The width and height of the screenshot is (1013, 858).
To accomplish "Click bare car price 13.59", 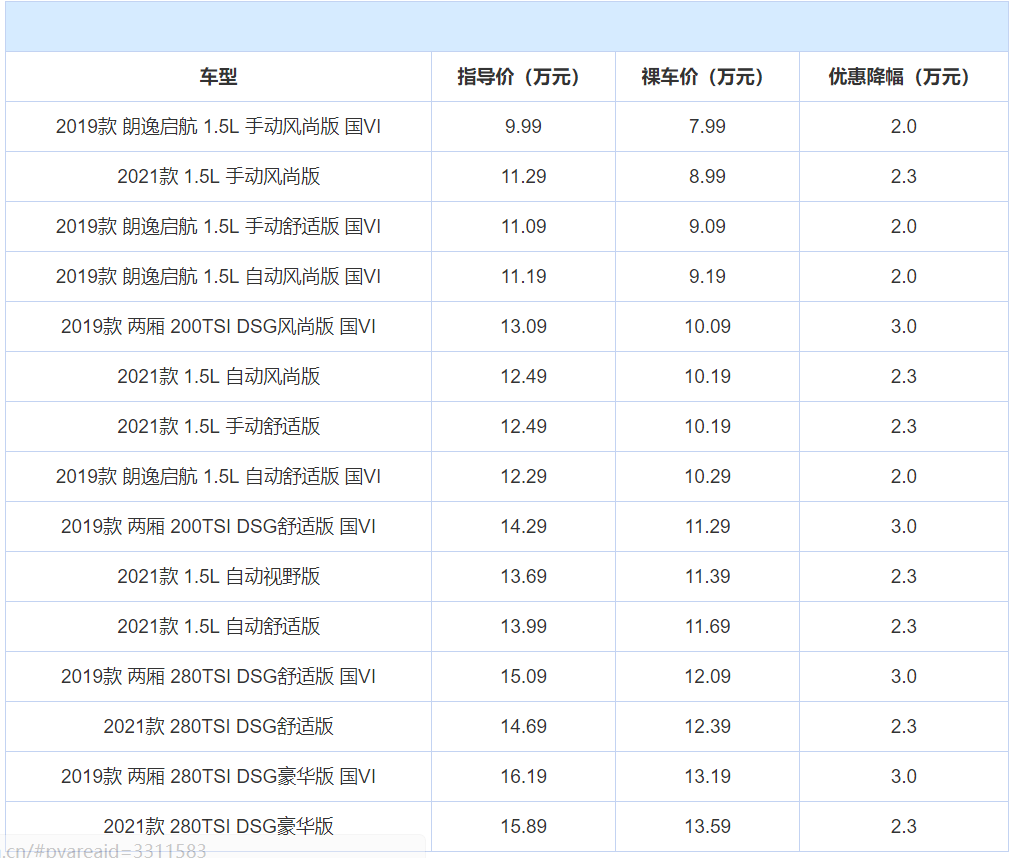I will point(707,826).
